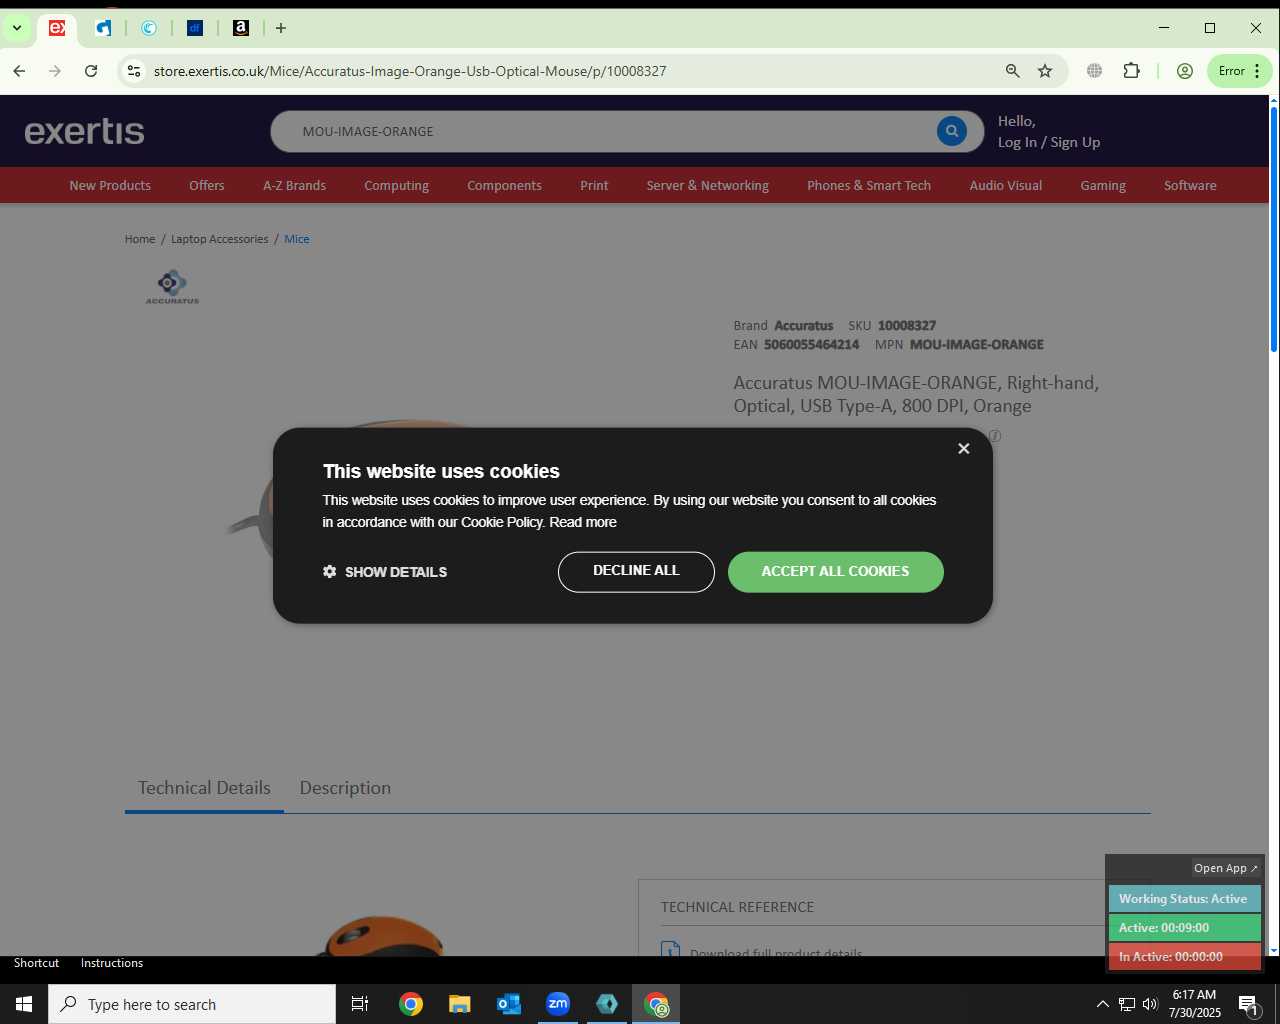Click the Shortcut label

[x=36, y=963]
